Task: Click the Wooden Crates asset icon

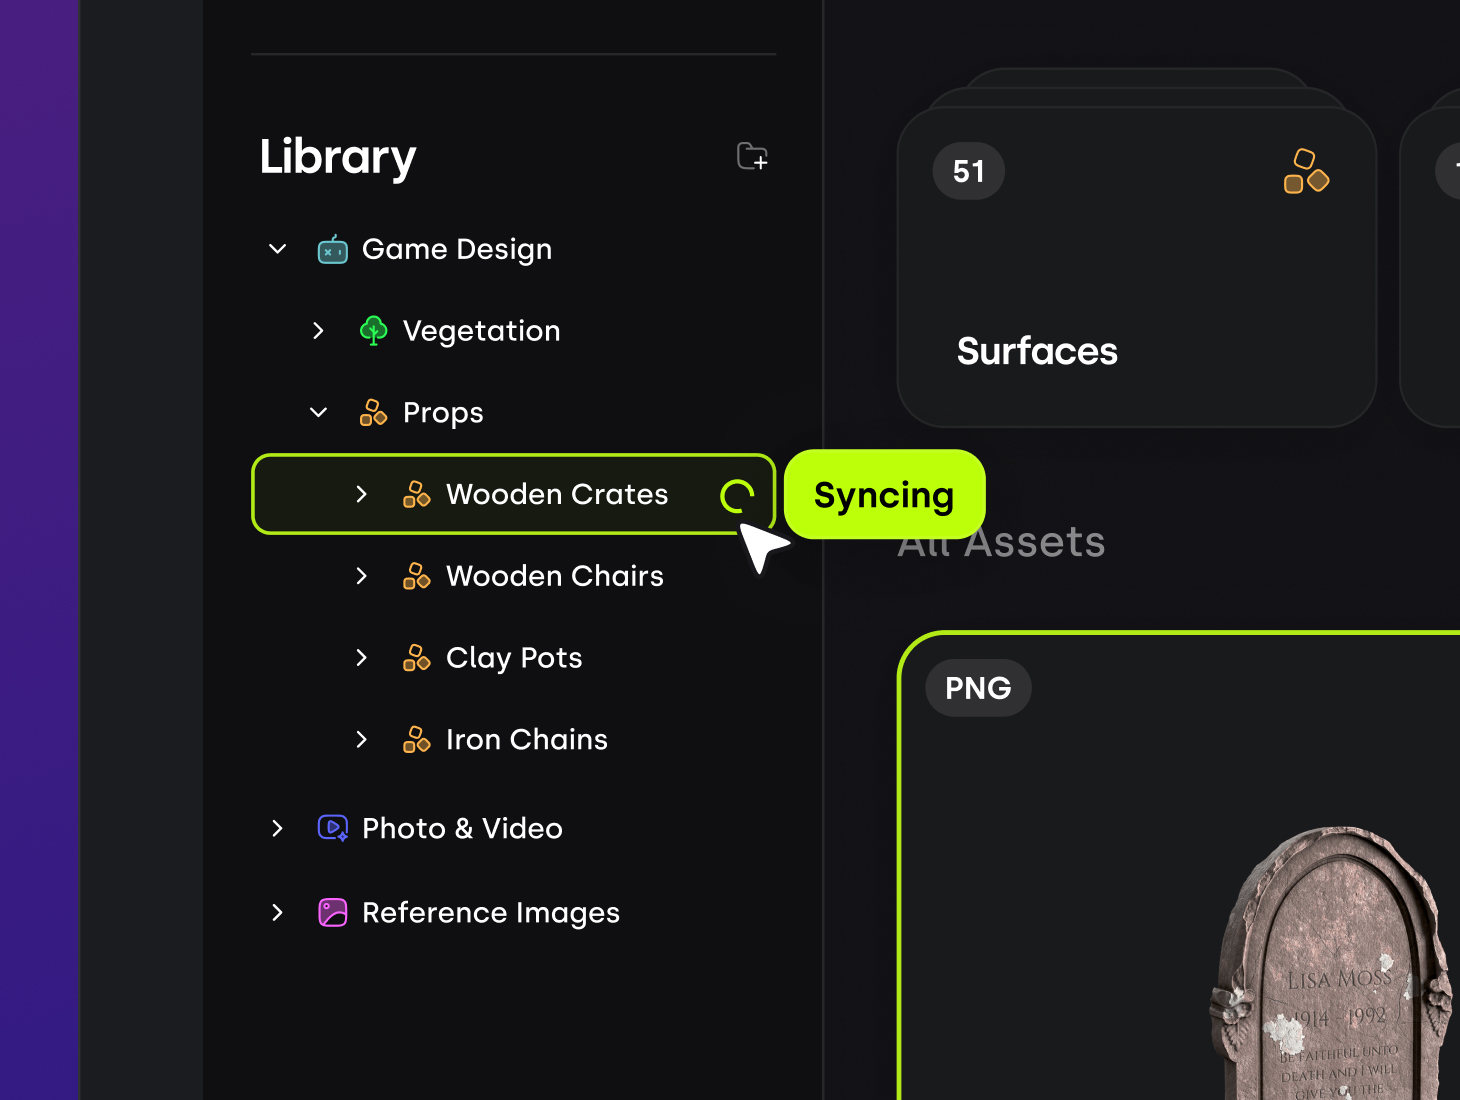Action: [x=417, y=494]
